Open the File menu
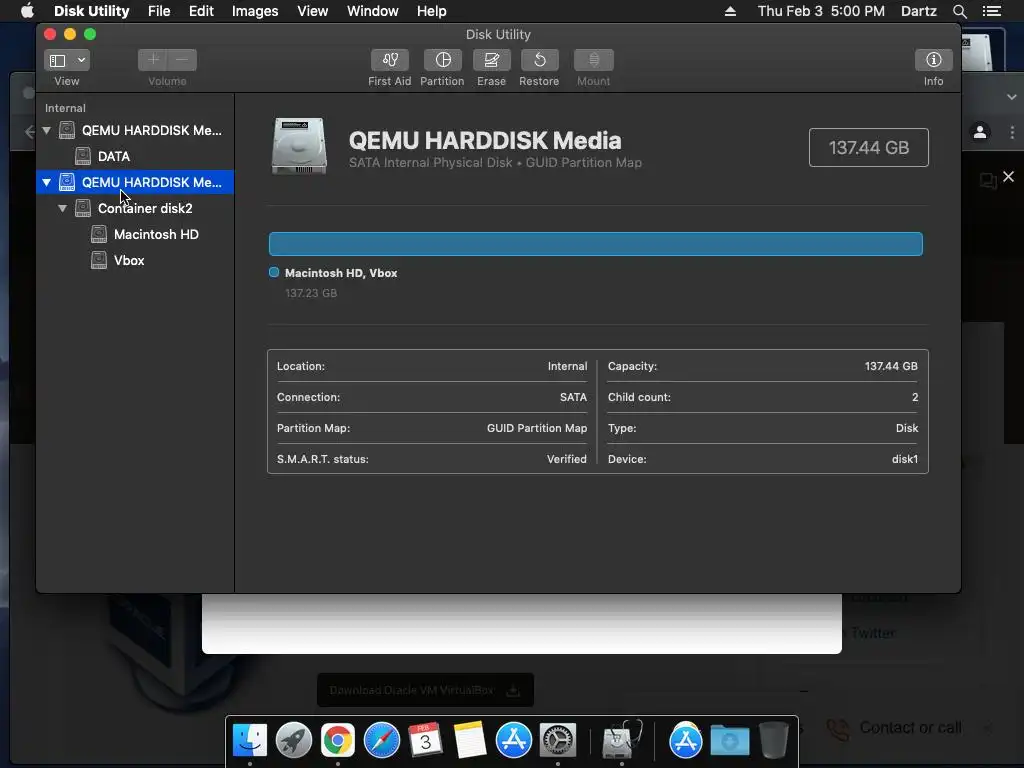The image size is (1024, 768). (159, 11)
